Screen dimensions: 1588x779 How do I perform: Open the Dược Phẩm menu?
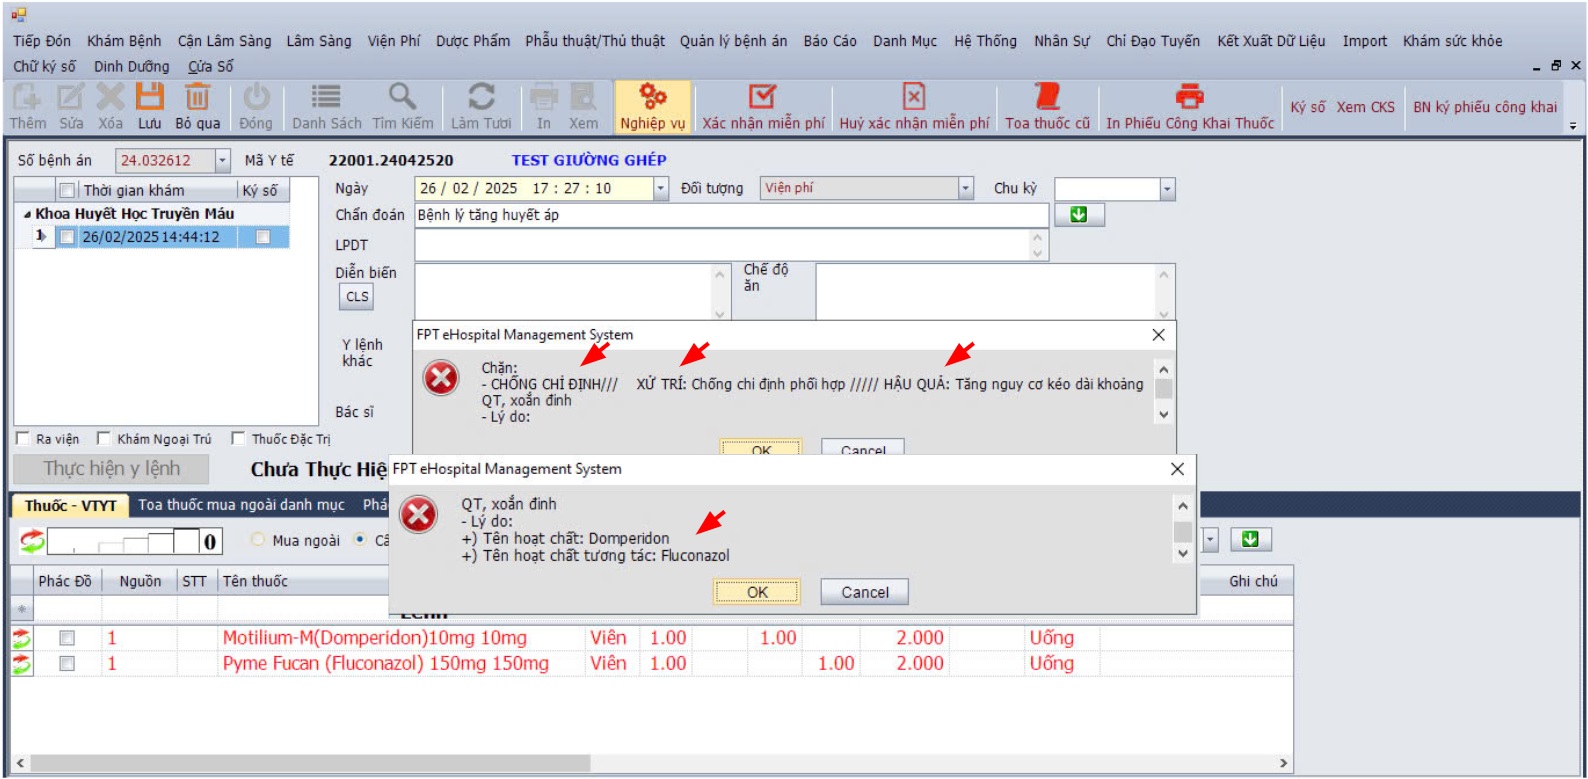[x=473, y=41]
